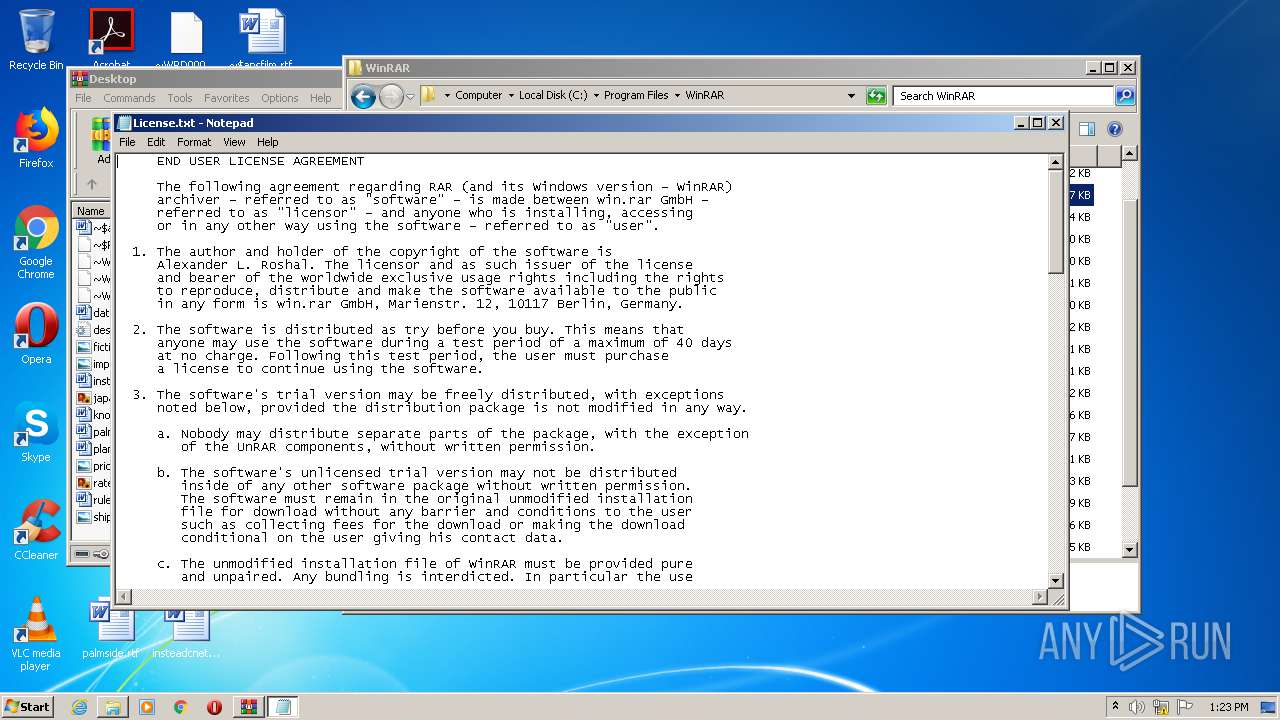Expand the Computer breadcrumb arrow
1280x720 pixels.
[510, 96]
